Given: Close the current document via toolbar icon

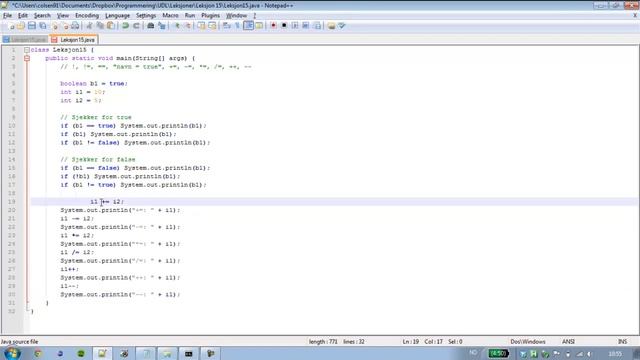Looking at the screenshot, I should point(54,26).
